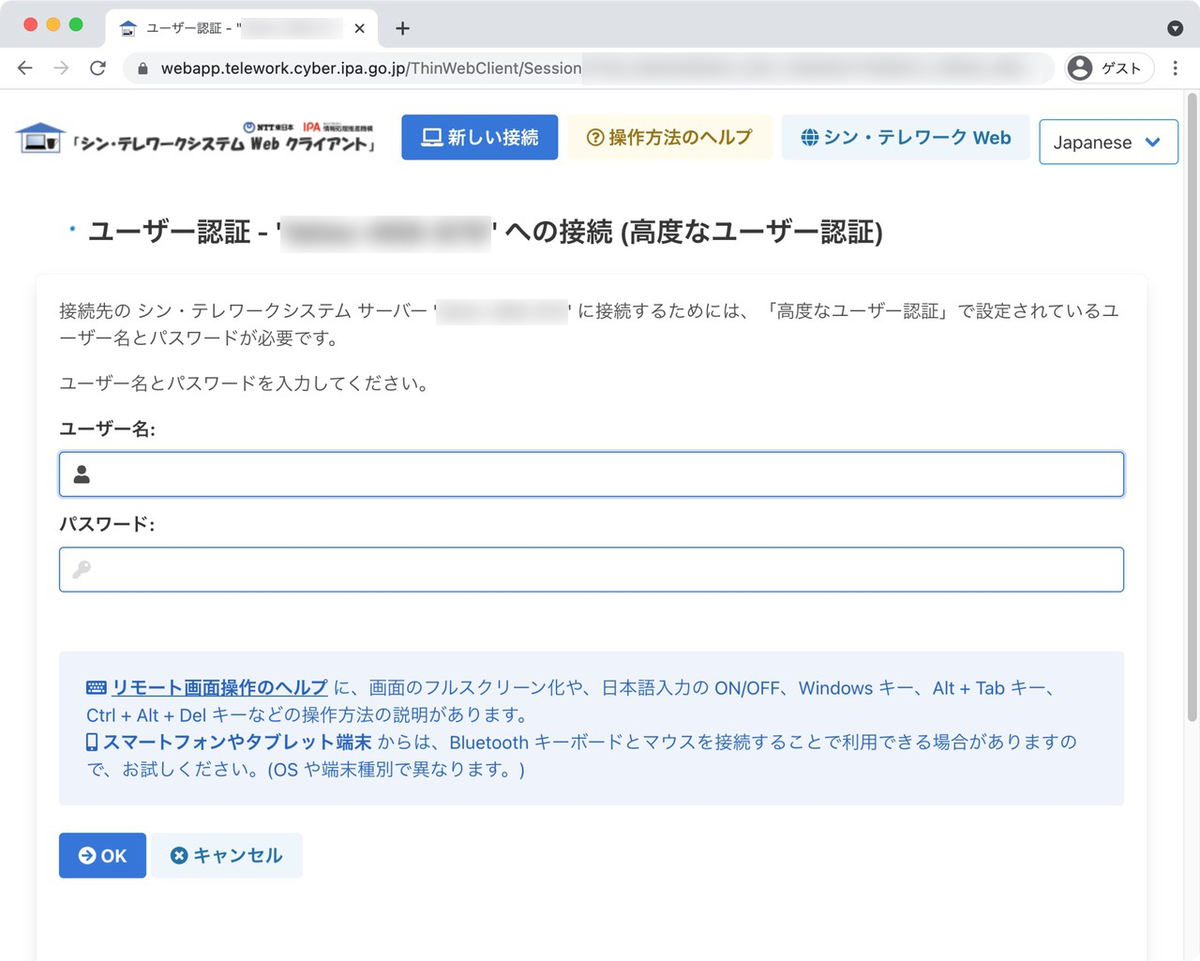Click ユーザー名とパスワードを入力してください text

click(x=244, y=384)
